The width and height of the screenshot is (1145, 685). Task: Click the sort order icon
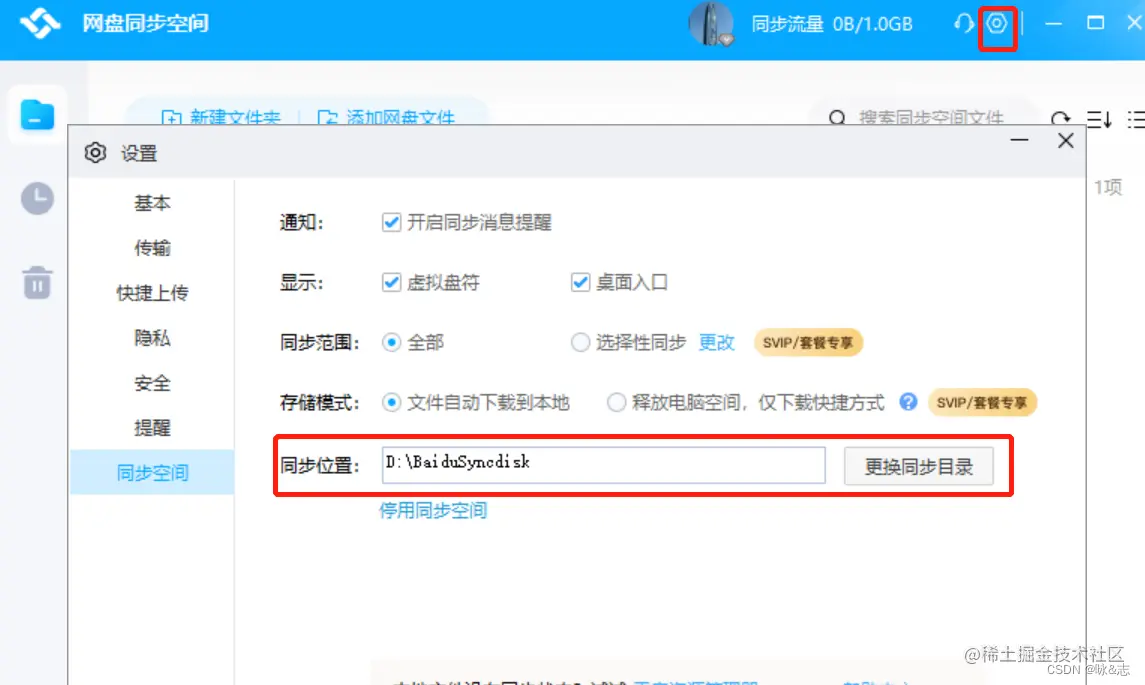coord(1099,119)
